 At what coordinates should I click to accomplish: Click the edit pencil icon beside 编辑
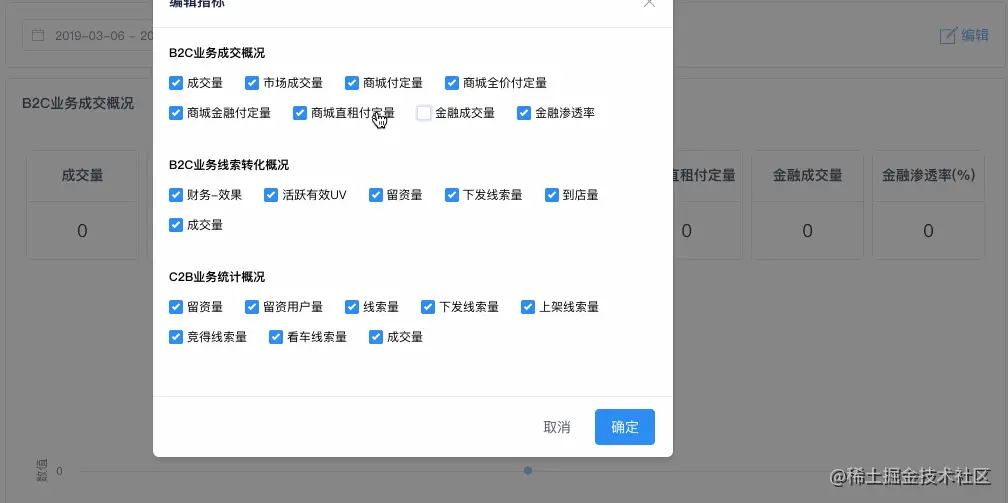pos(948,35)
